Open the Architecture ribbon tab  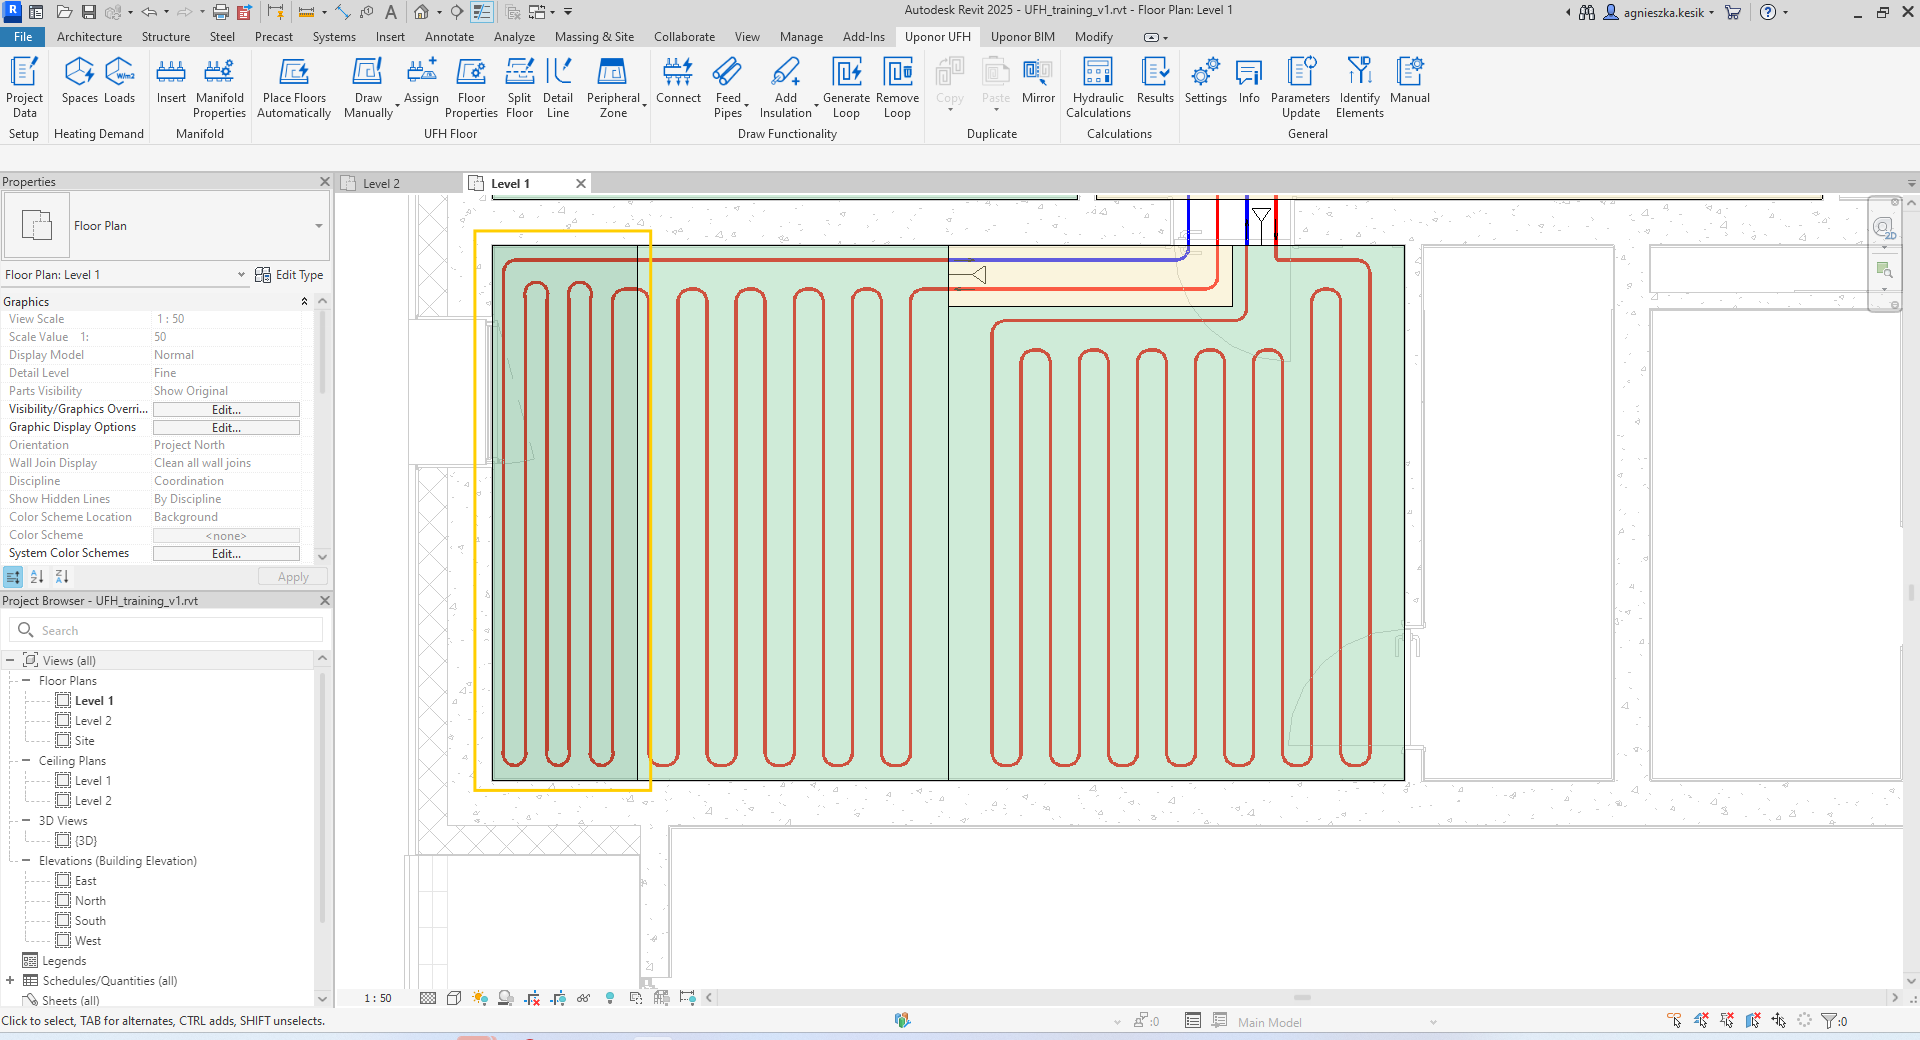click(89, 37)
